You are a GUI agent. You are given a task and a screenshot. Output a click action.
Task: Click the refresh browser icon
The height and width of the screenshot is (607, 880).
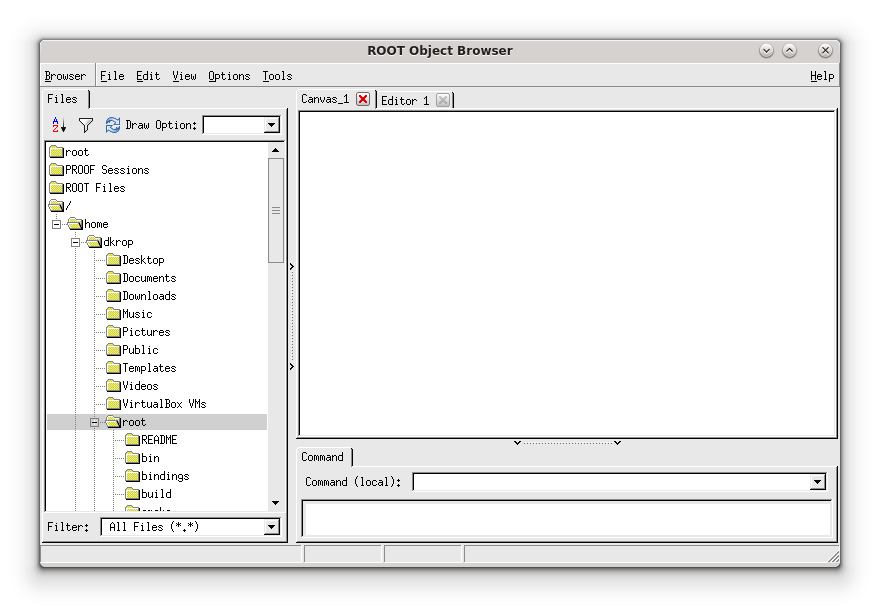point(112,125)
